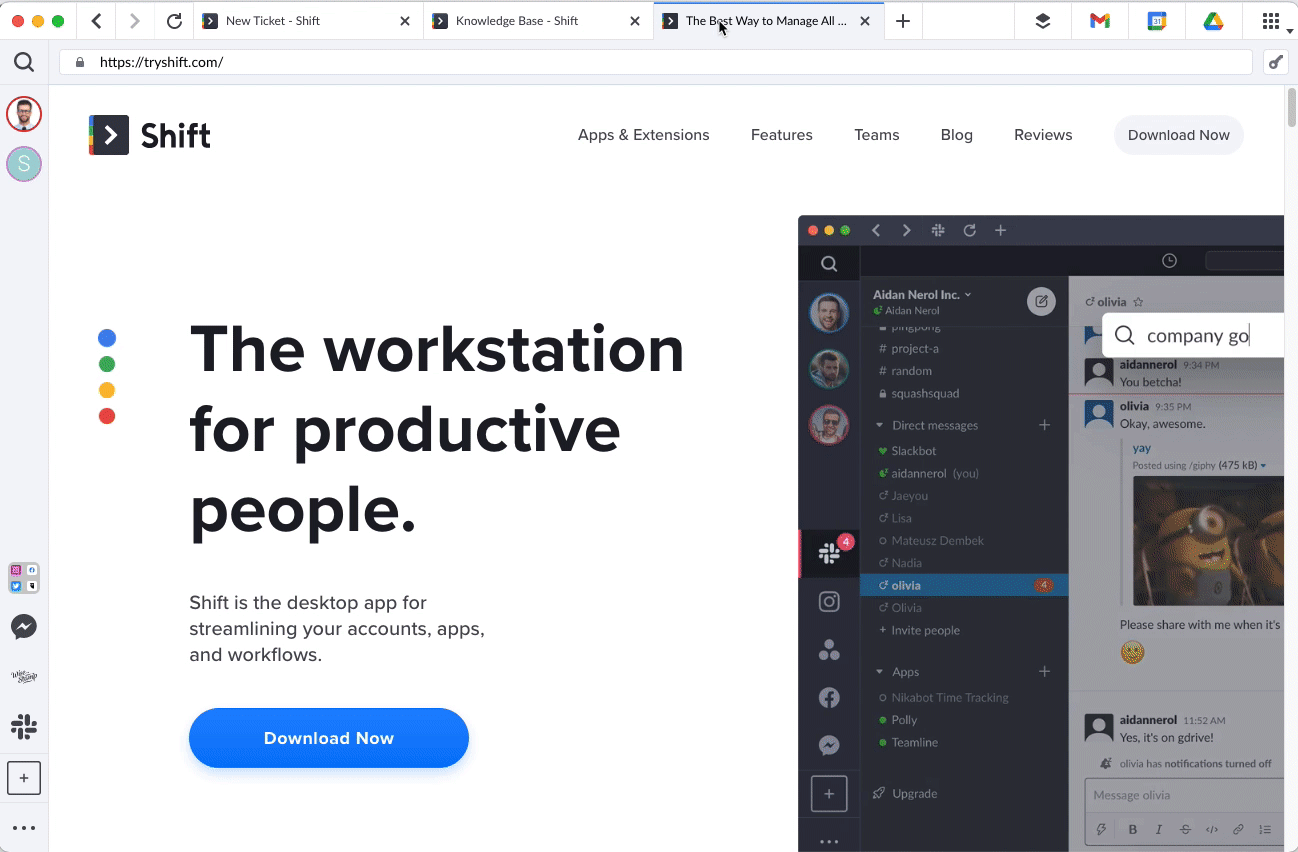Close the New Ticket - Shift tab

click(x=405, y=21)
